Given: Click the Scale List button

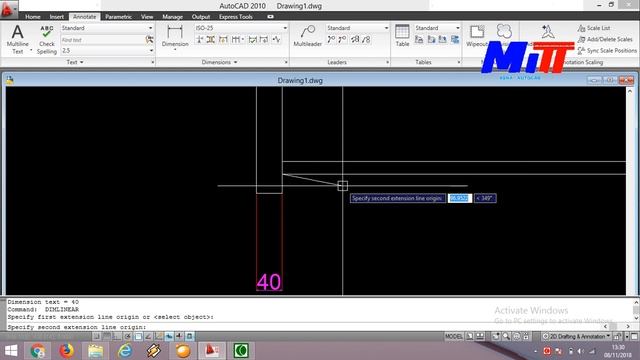Looking at the screenshot, I should (594, 28).
